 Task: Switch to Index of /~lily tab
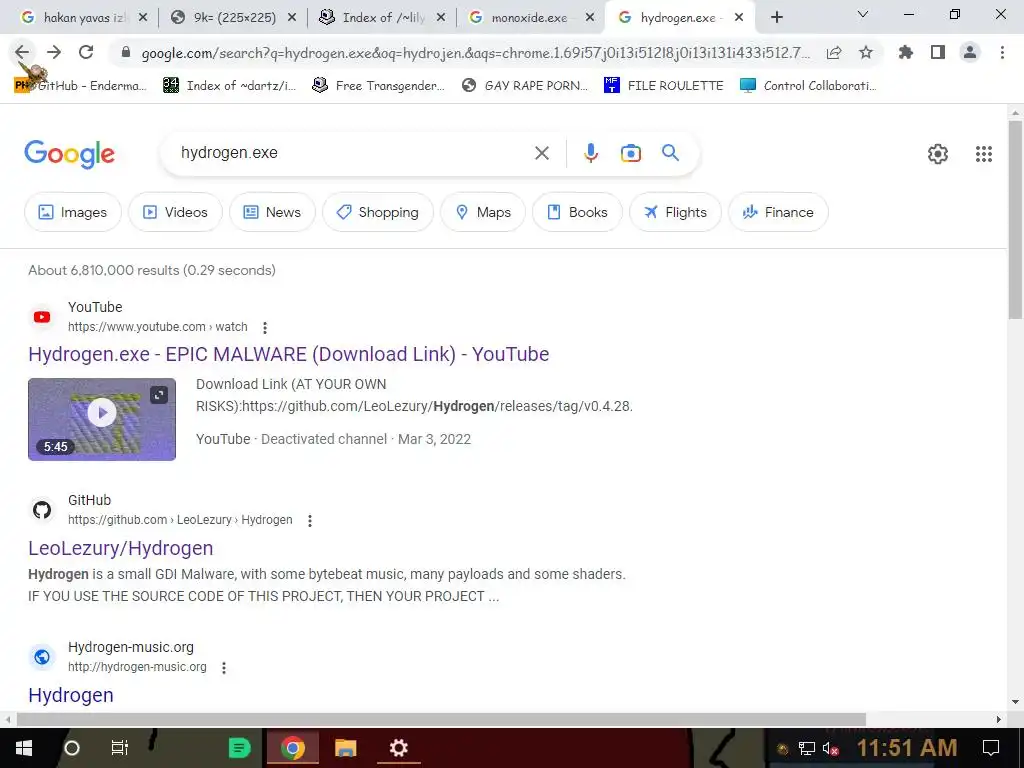(384, 18)
